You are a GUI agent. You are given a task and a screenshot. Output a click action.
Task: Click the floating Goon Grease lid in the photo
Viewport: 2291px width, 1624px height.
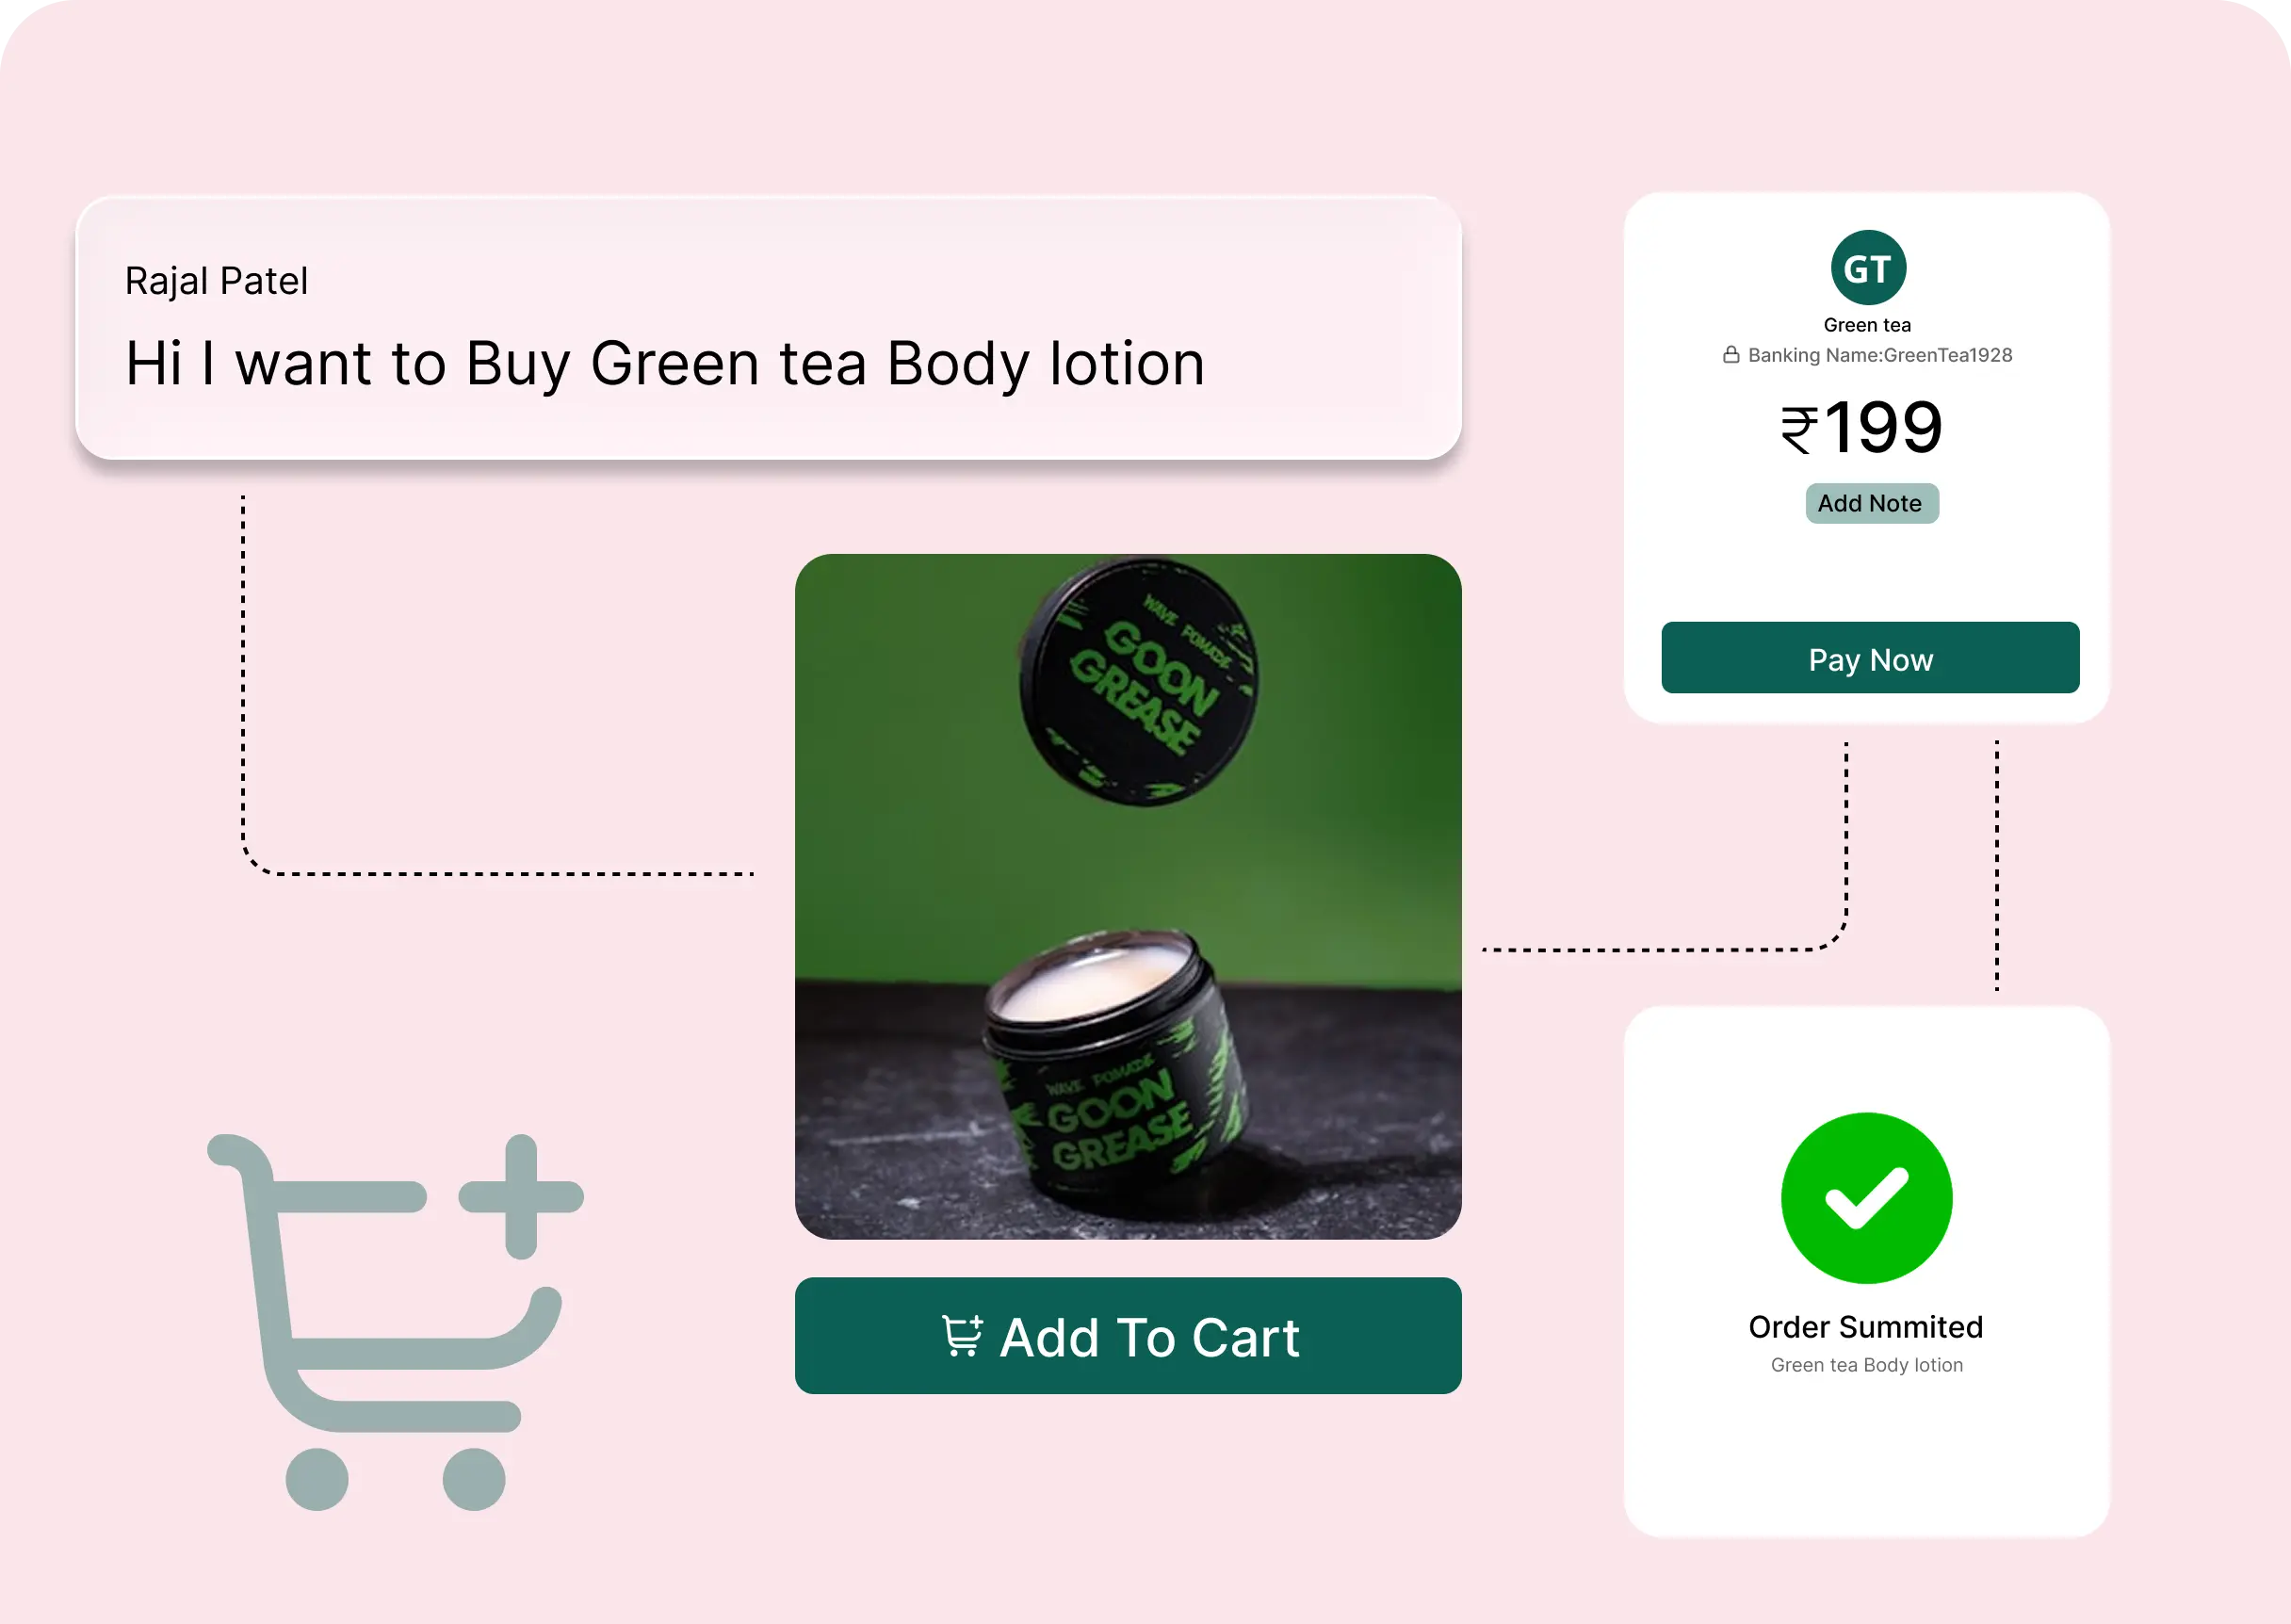1139,681
